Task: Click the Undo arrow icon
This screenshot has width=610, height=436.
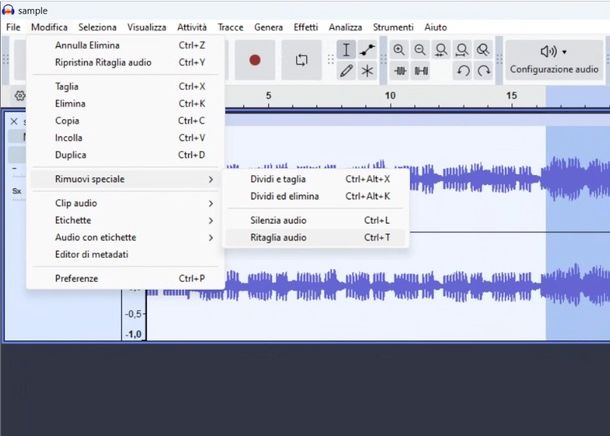Action: point(463,71)
